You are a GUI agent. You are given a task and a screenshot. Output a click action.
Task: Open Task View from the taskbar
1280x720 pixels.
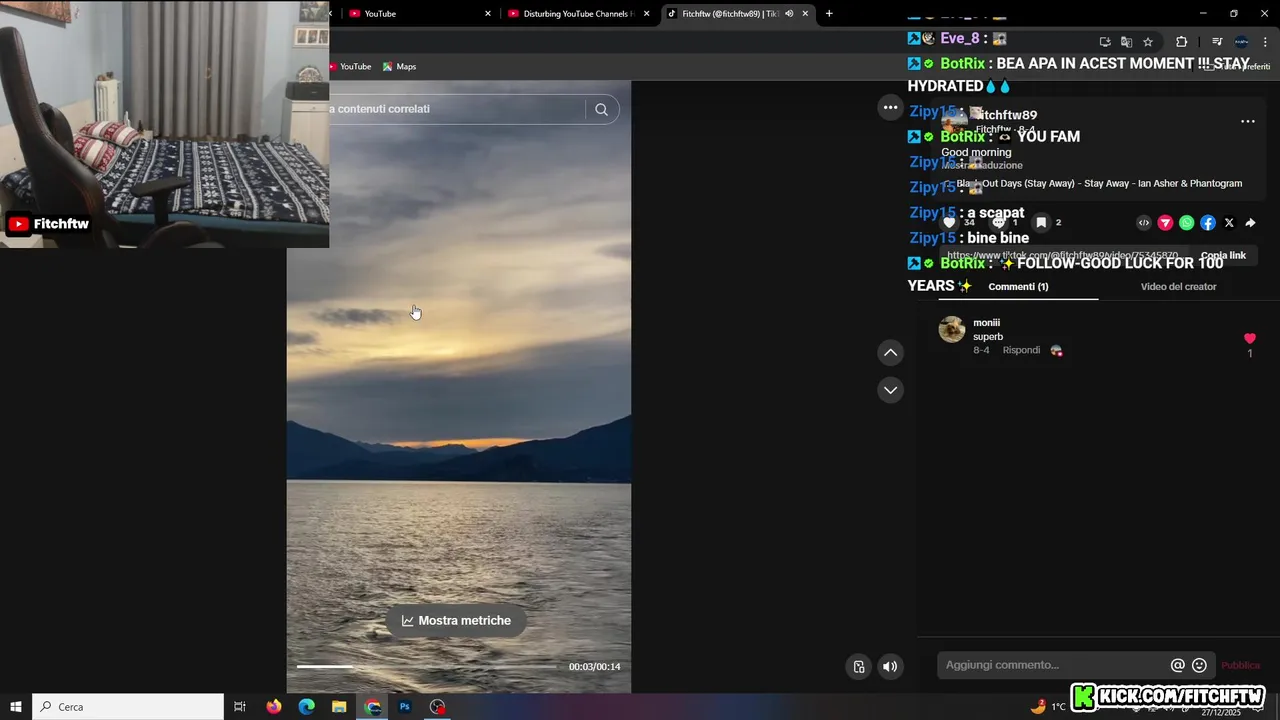point(240,707)
